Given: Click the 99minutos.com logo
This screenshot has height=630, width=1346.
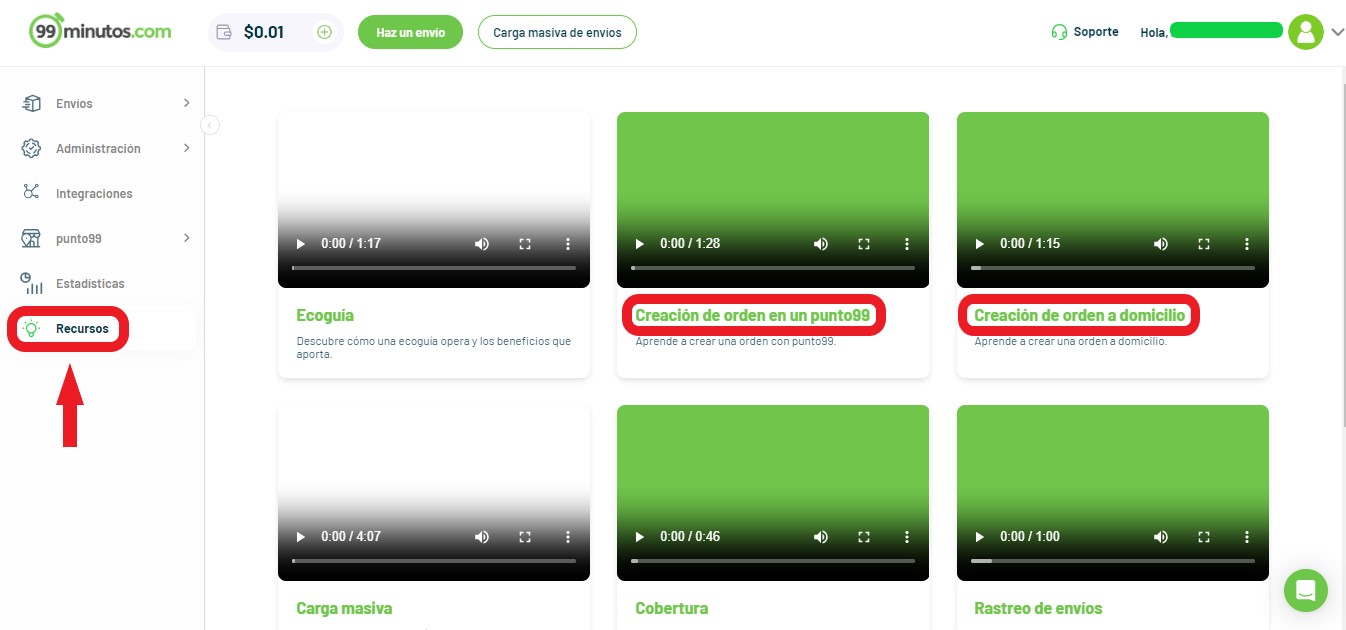Looking at the screenshot, I should [100, 30].
